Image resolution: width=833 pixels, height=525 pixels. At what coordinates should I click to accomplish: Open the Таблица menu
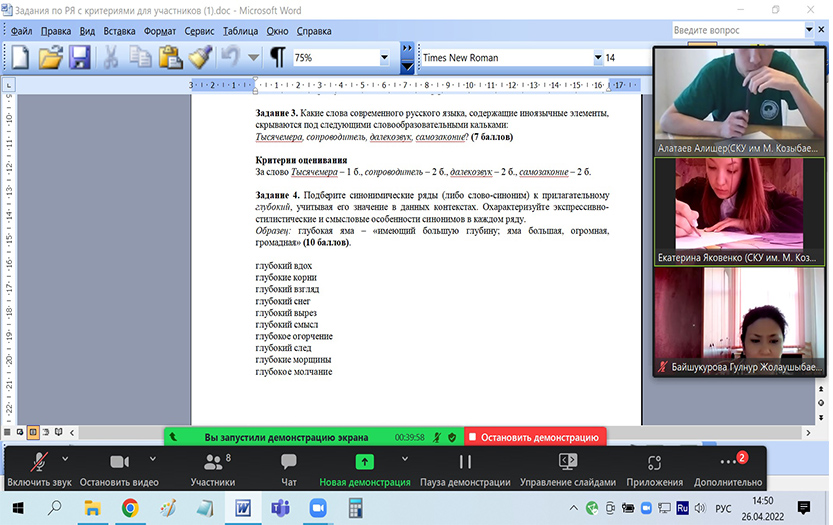[240, 31]
